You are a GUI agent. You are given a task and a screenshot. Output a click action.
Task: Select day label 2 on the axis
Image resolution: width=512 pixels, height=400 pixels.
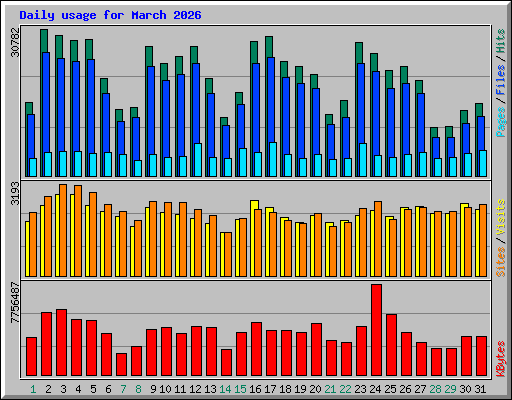point(48,389)
